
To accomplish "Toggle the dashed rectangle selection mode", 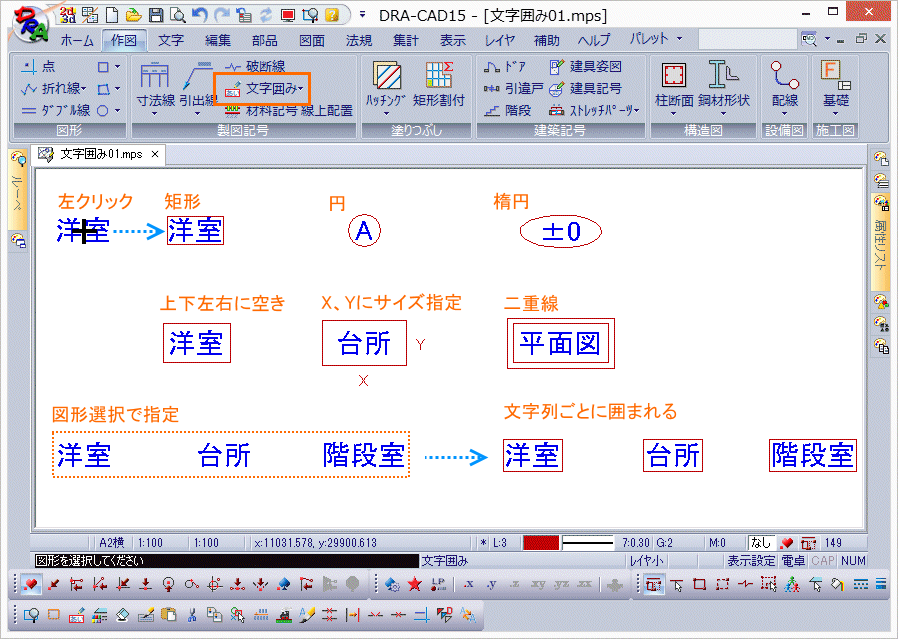I will [x=722, y=584].
